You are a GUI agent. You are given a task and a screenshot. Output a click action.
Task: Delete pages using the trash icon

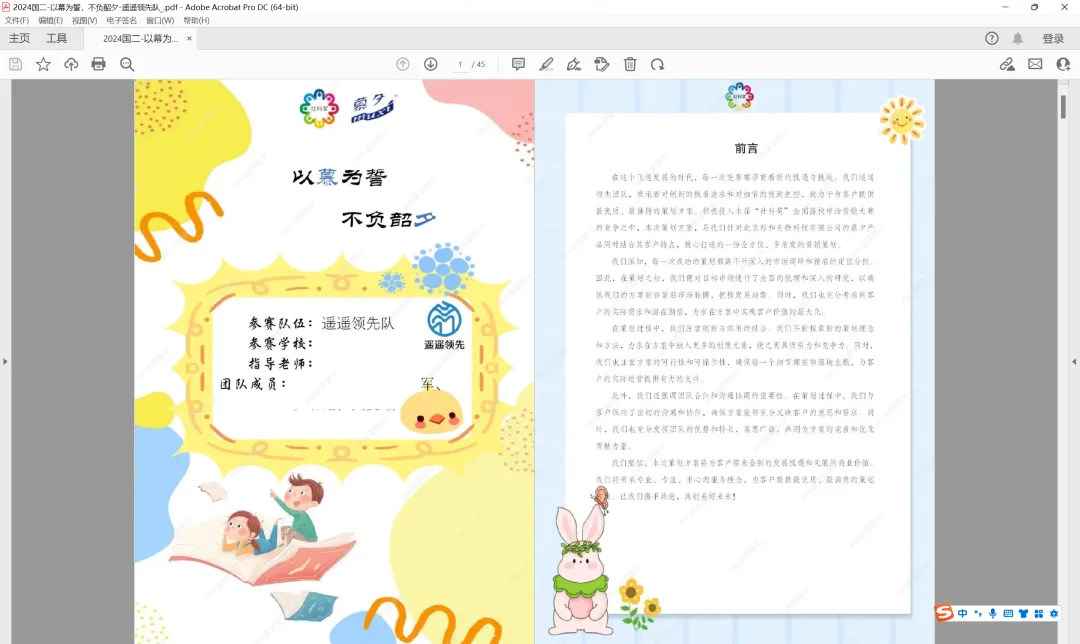pyautogui.click(x=629, y=63)
